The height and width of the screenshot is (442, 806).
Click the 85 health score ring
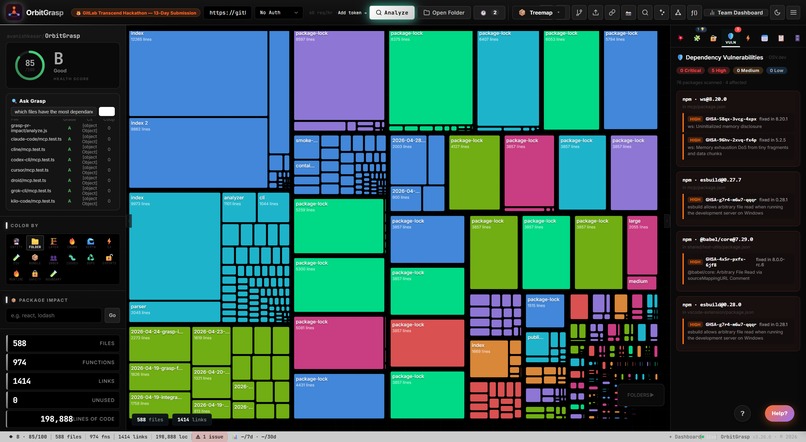coord(30,65)
